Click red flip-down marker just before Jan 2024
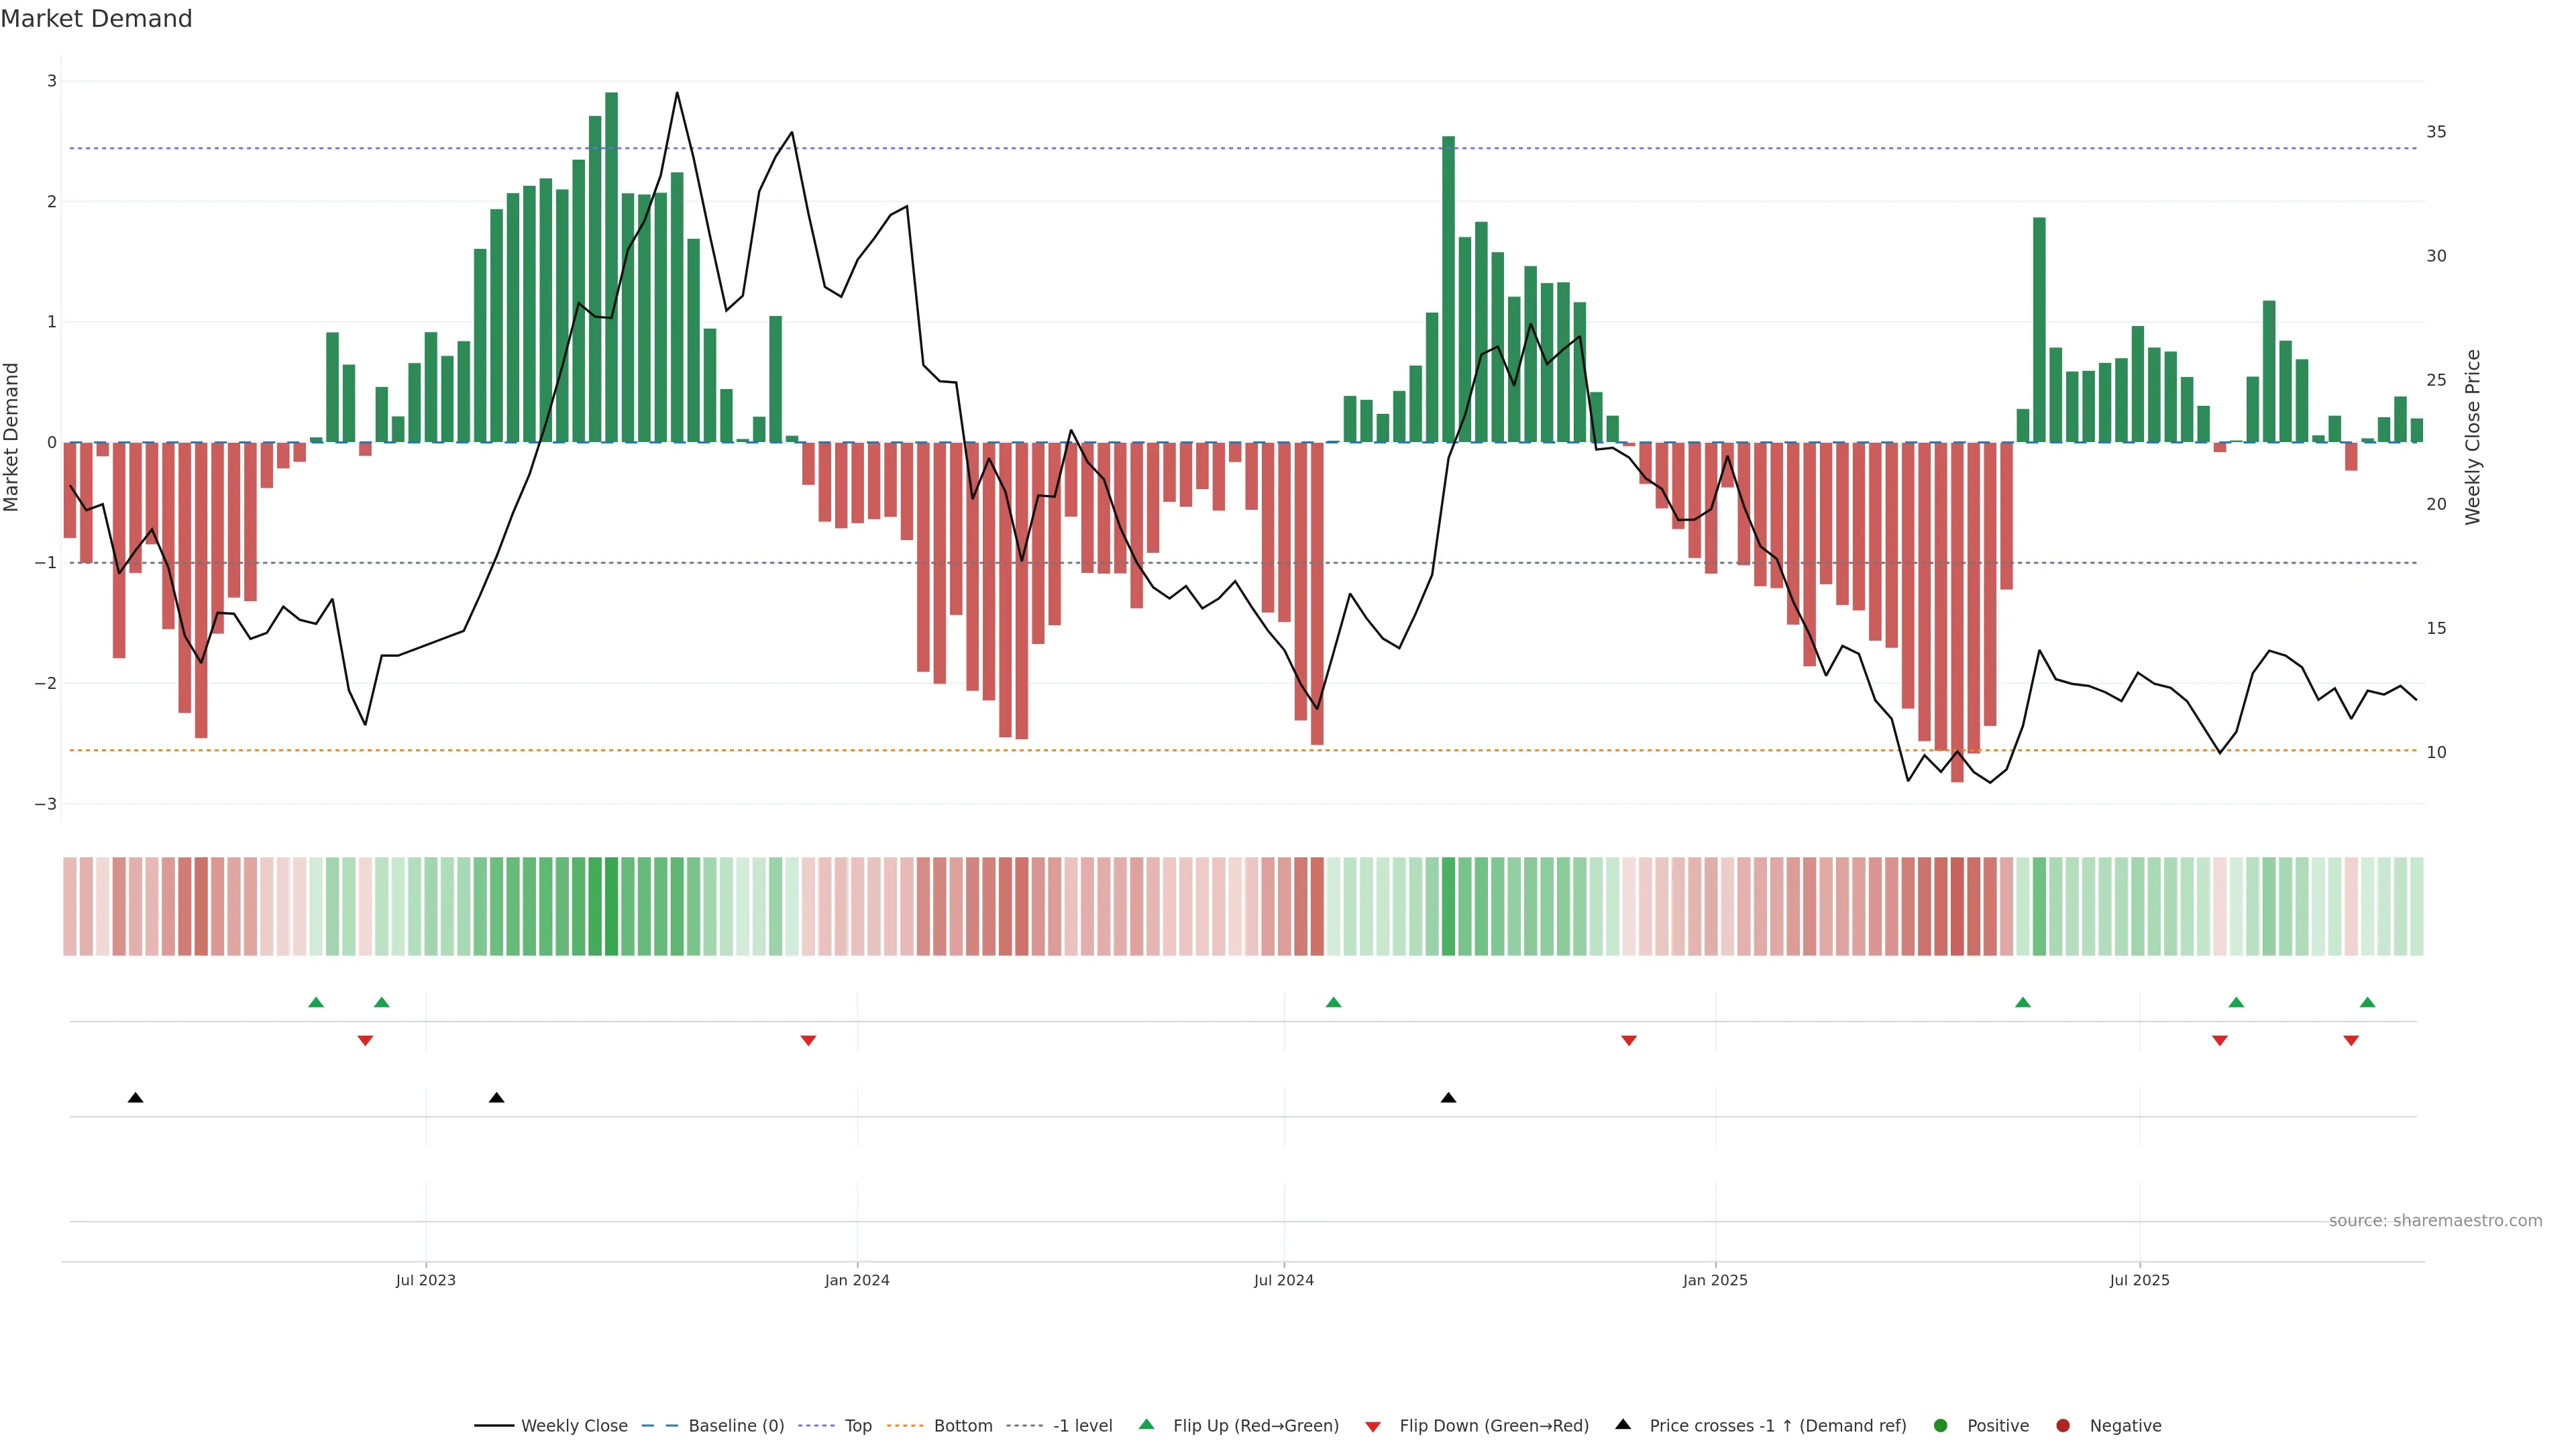The width and height of the screenshot is (2576, 1449). coord(808,1041)
